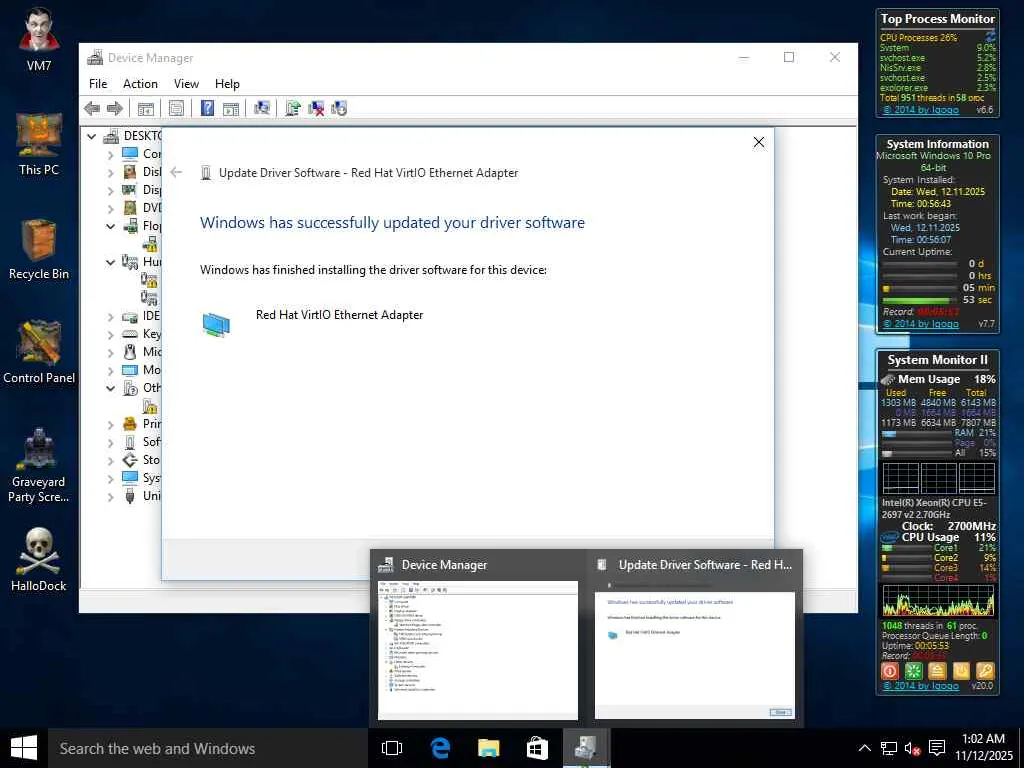Expand the Computer (Cor...) category chevron
Screen dimensions: 1024x768
110,155
